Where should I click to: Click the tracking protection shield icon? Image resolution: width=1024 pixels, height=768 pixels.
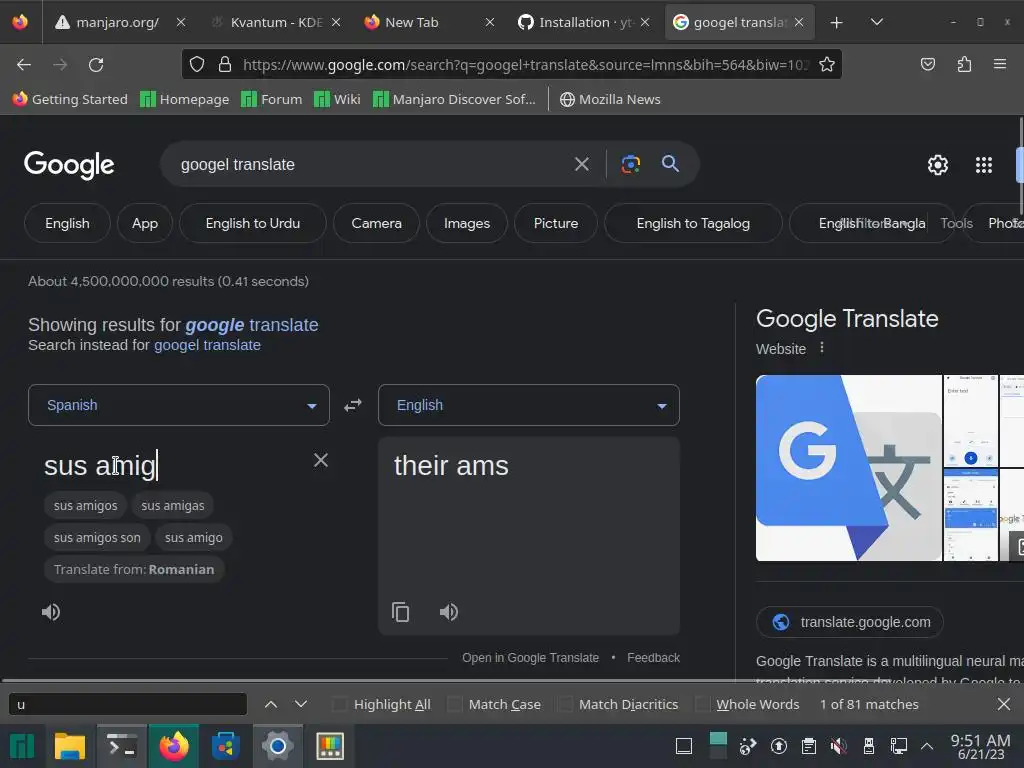click(197, 64)
